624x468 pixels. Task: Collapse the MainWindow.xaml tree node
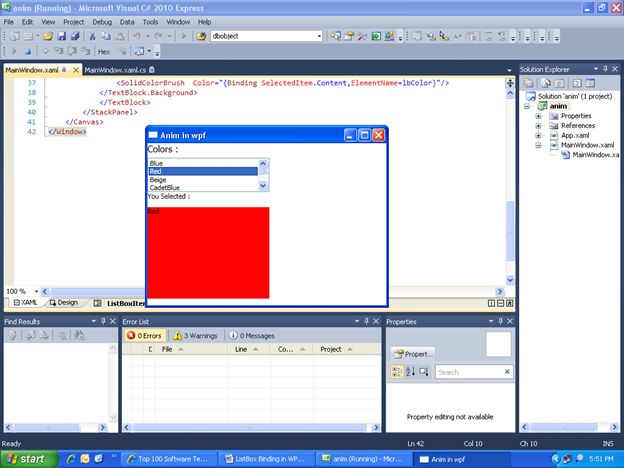tap(538, 145)
